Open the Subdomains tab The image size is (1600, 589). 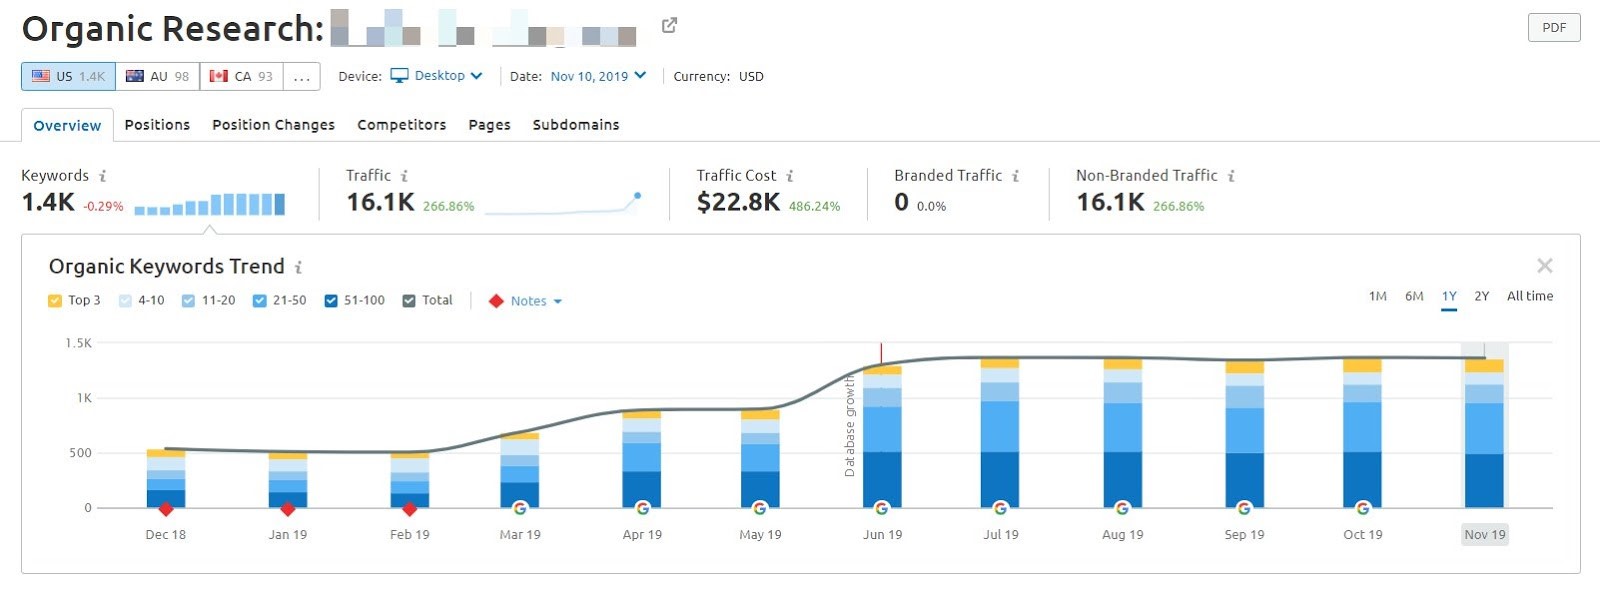[576, 125]
